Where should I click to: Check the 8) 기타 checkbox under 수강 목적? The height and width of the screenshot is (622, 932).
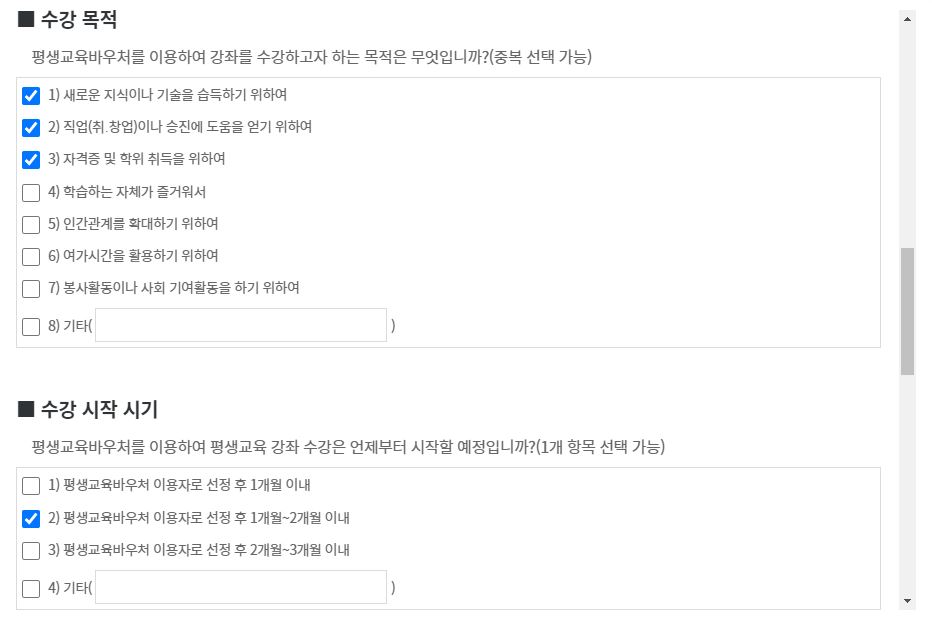pyautogui.click(x=31, y=327)
